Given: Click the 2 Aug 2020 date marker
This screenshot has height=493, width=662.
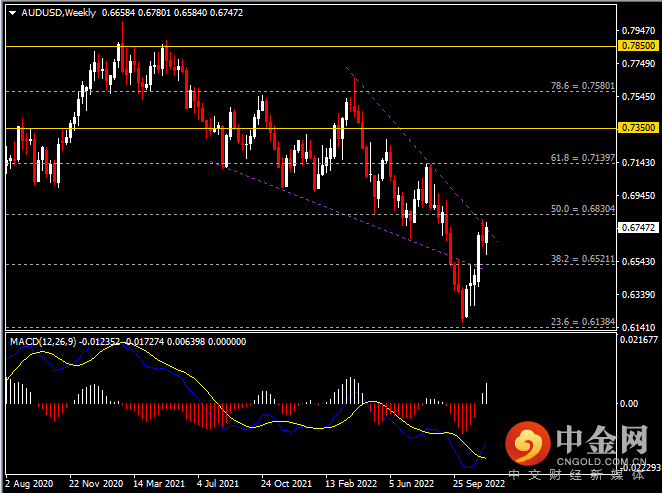Looking at the screenshot, I should [x=30, y=483].
